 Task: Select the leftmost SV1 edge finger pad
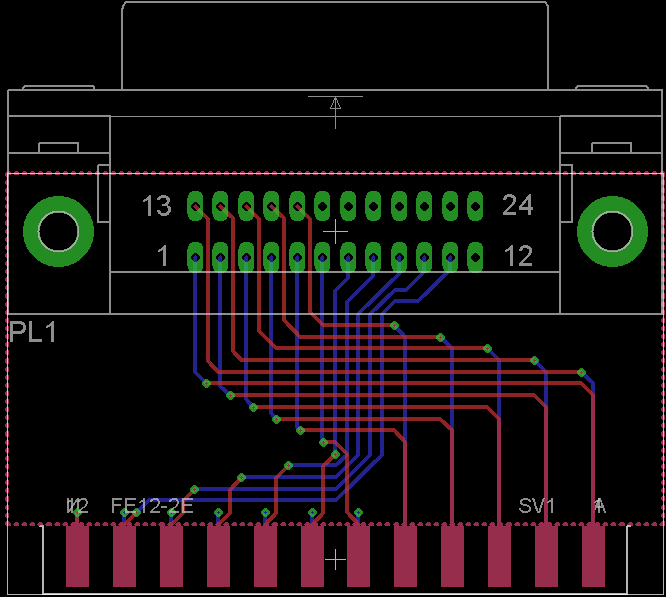click(77, 556)
